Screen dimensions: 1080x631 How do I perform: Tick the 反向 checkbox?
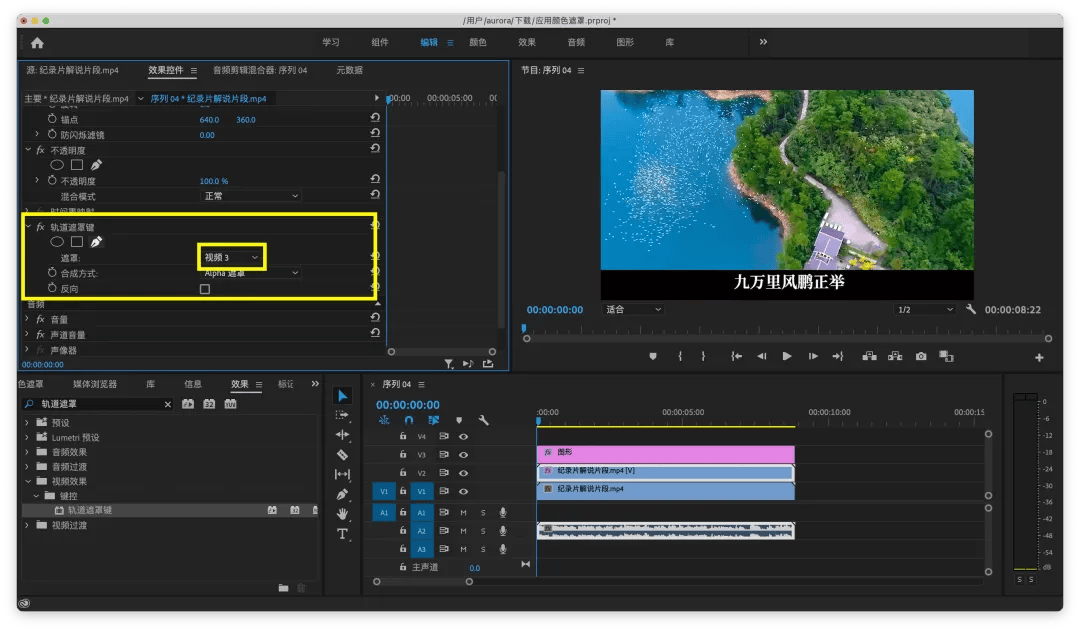click(x=205, y=289)
